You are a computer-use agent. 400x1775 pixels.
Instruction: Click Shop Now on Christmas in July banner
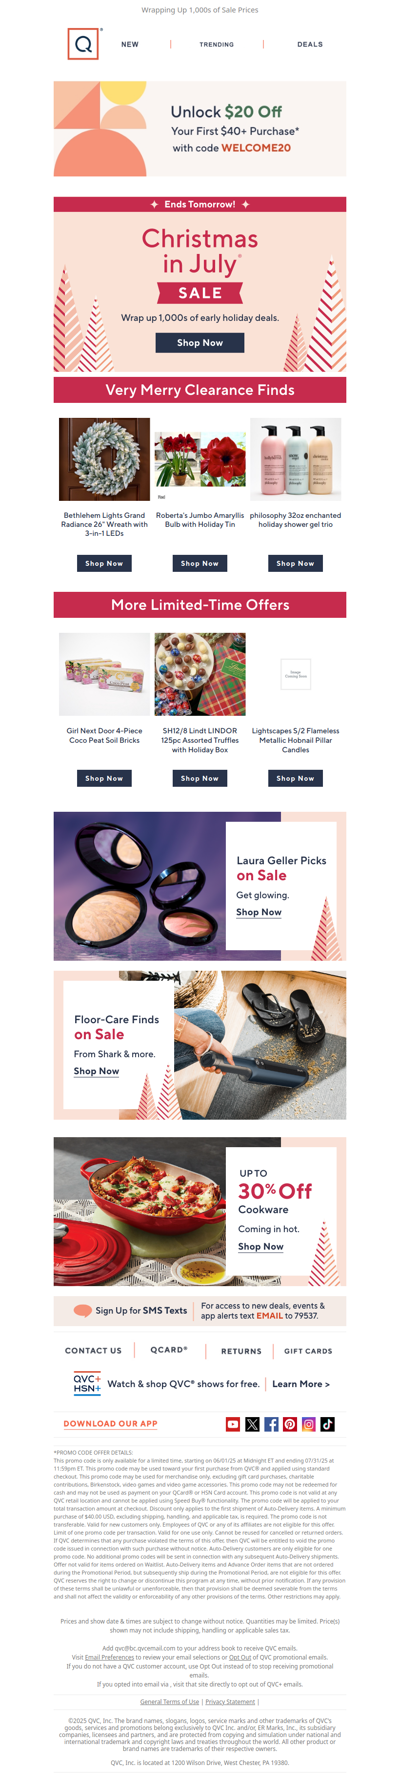point(200,342)
